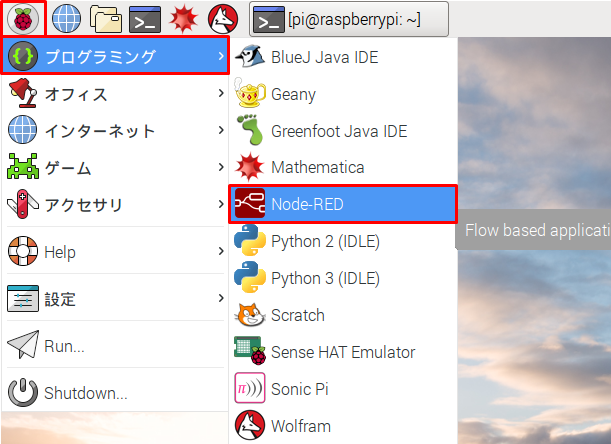This screenshot has width=611, height=444.
Task: Switch to the pi@raspberrypi terminal window button
Action: click(x=349, y=19)
